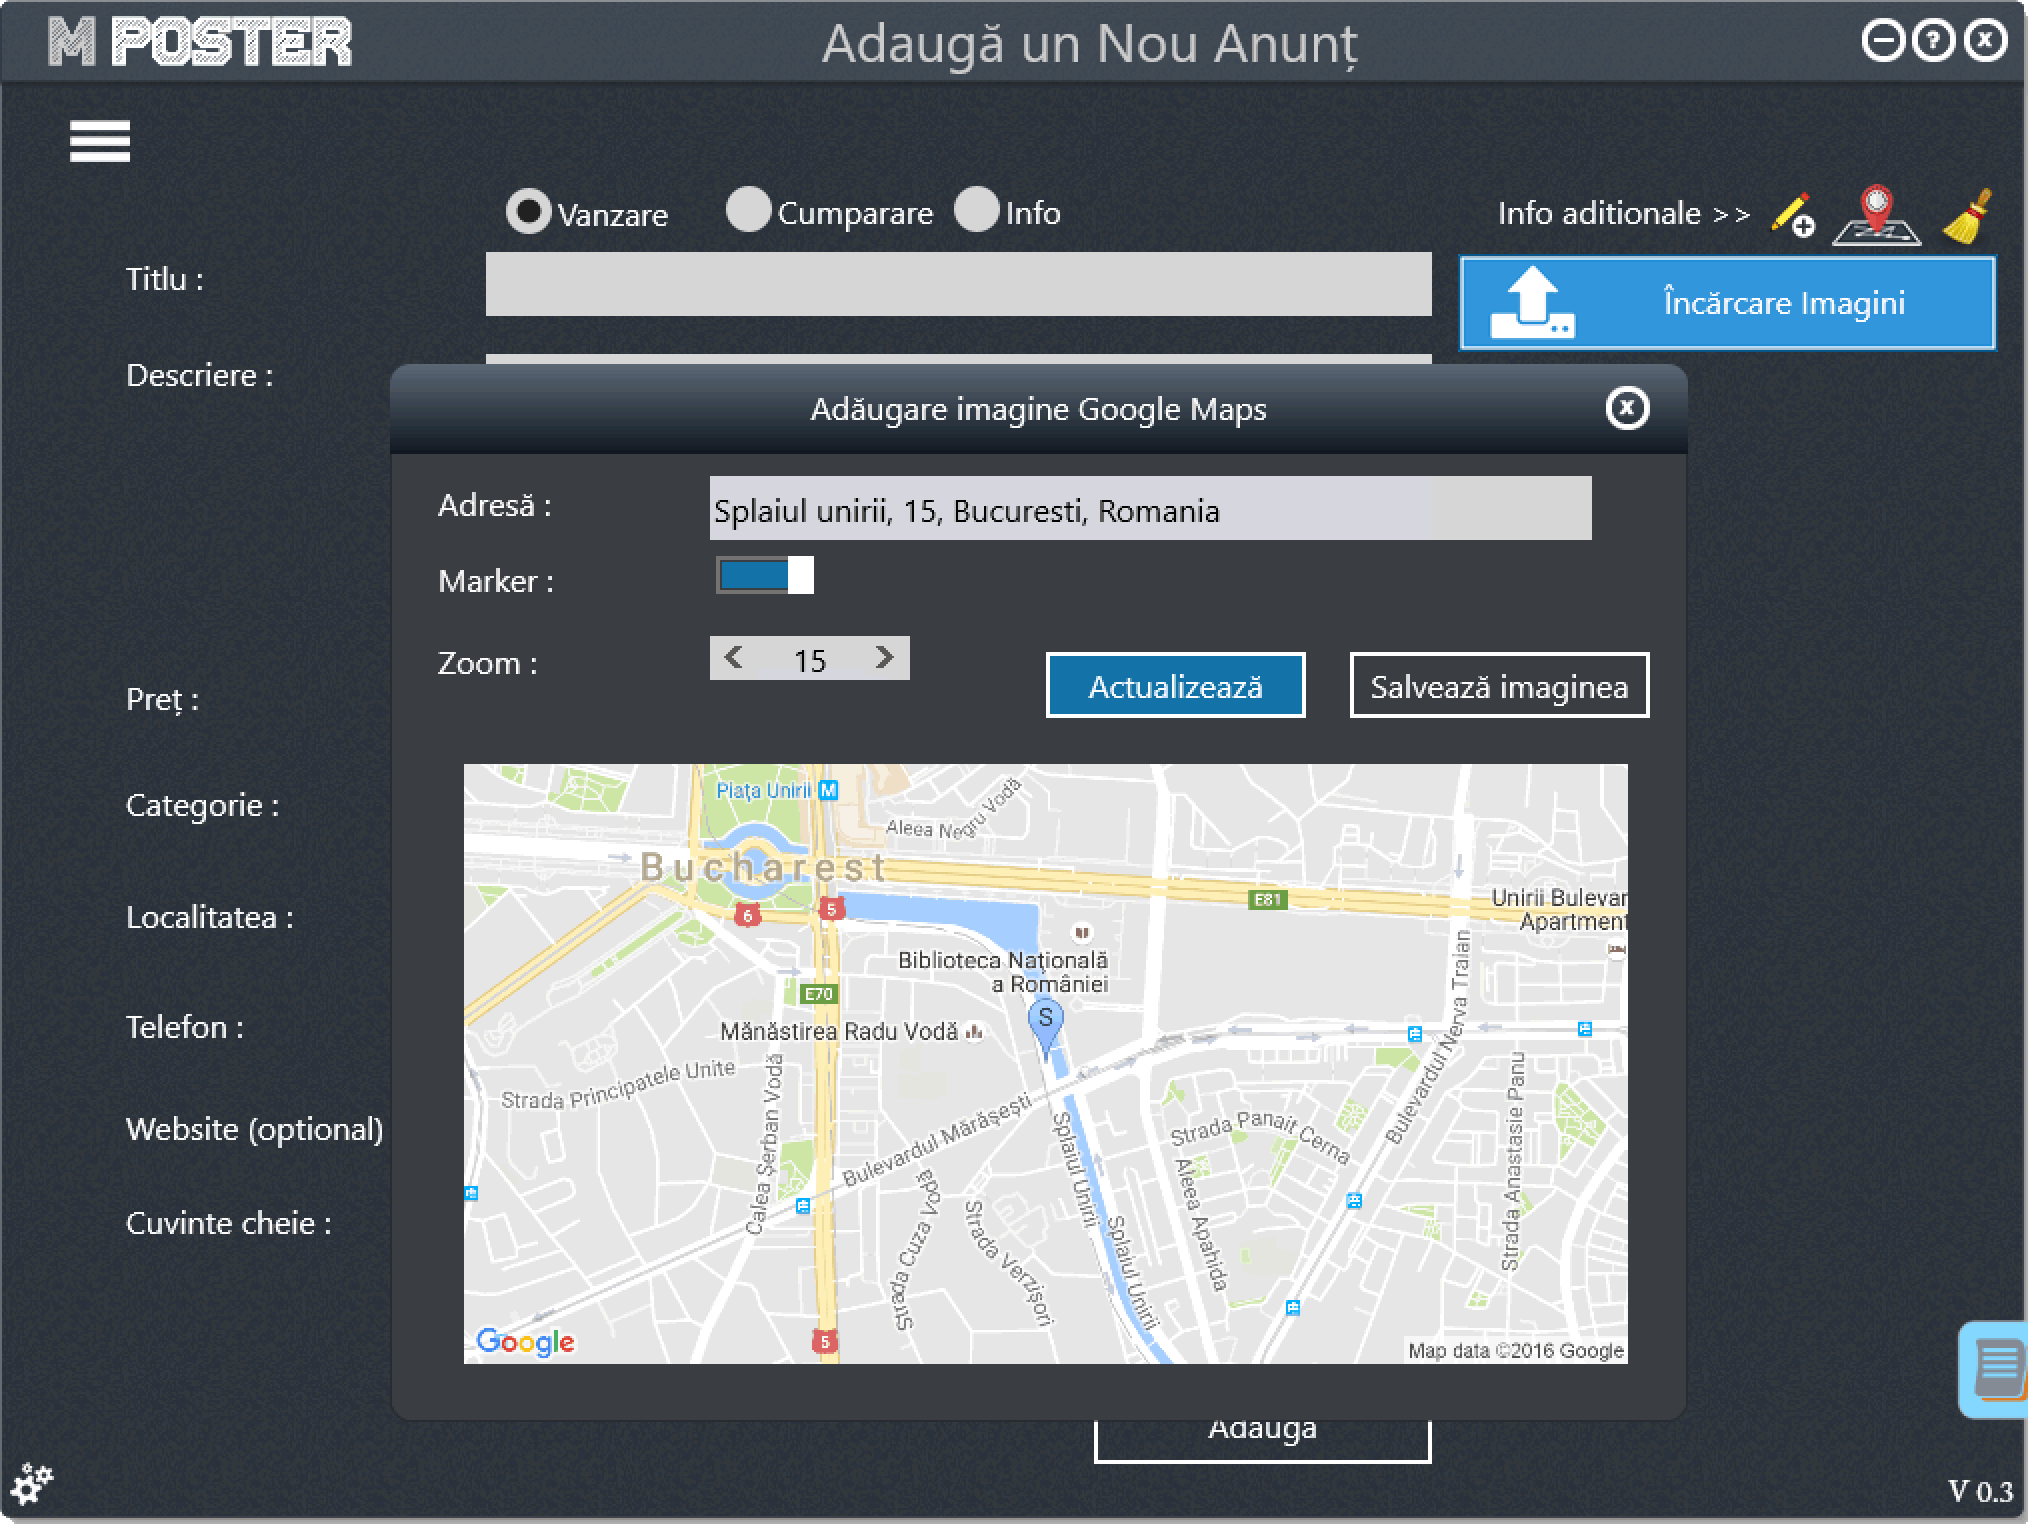Decrease zoom with left arrow
This screenshot has height=1524, width=2028.
734,657
